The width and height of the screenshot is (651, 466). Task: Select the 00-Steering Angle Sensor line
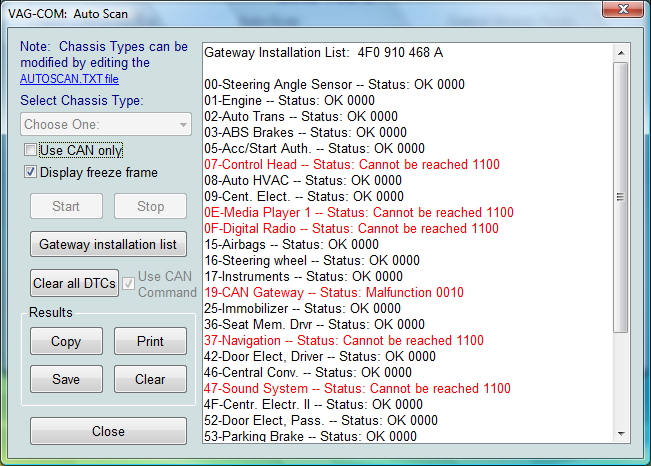(x=334, y=84)
